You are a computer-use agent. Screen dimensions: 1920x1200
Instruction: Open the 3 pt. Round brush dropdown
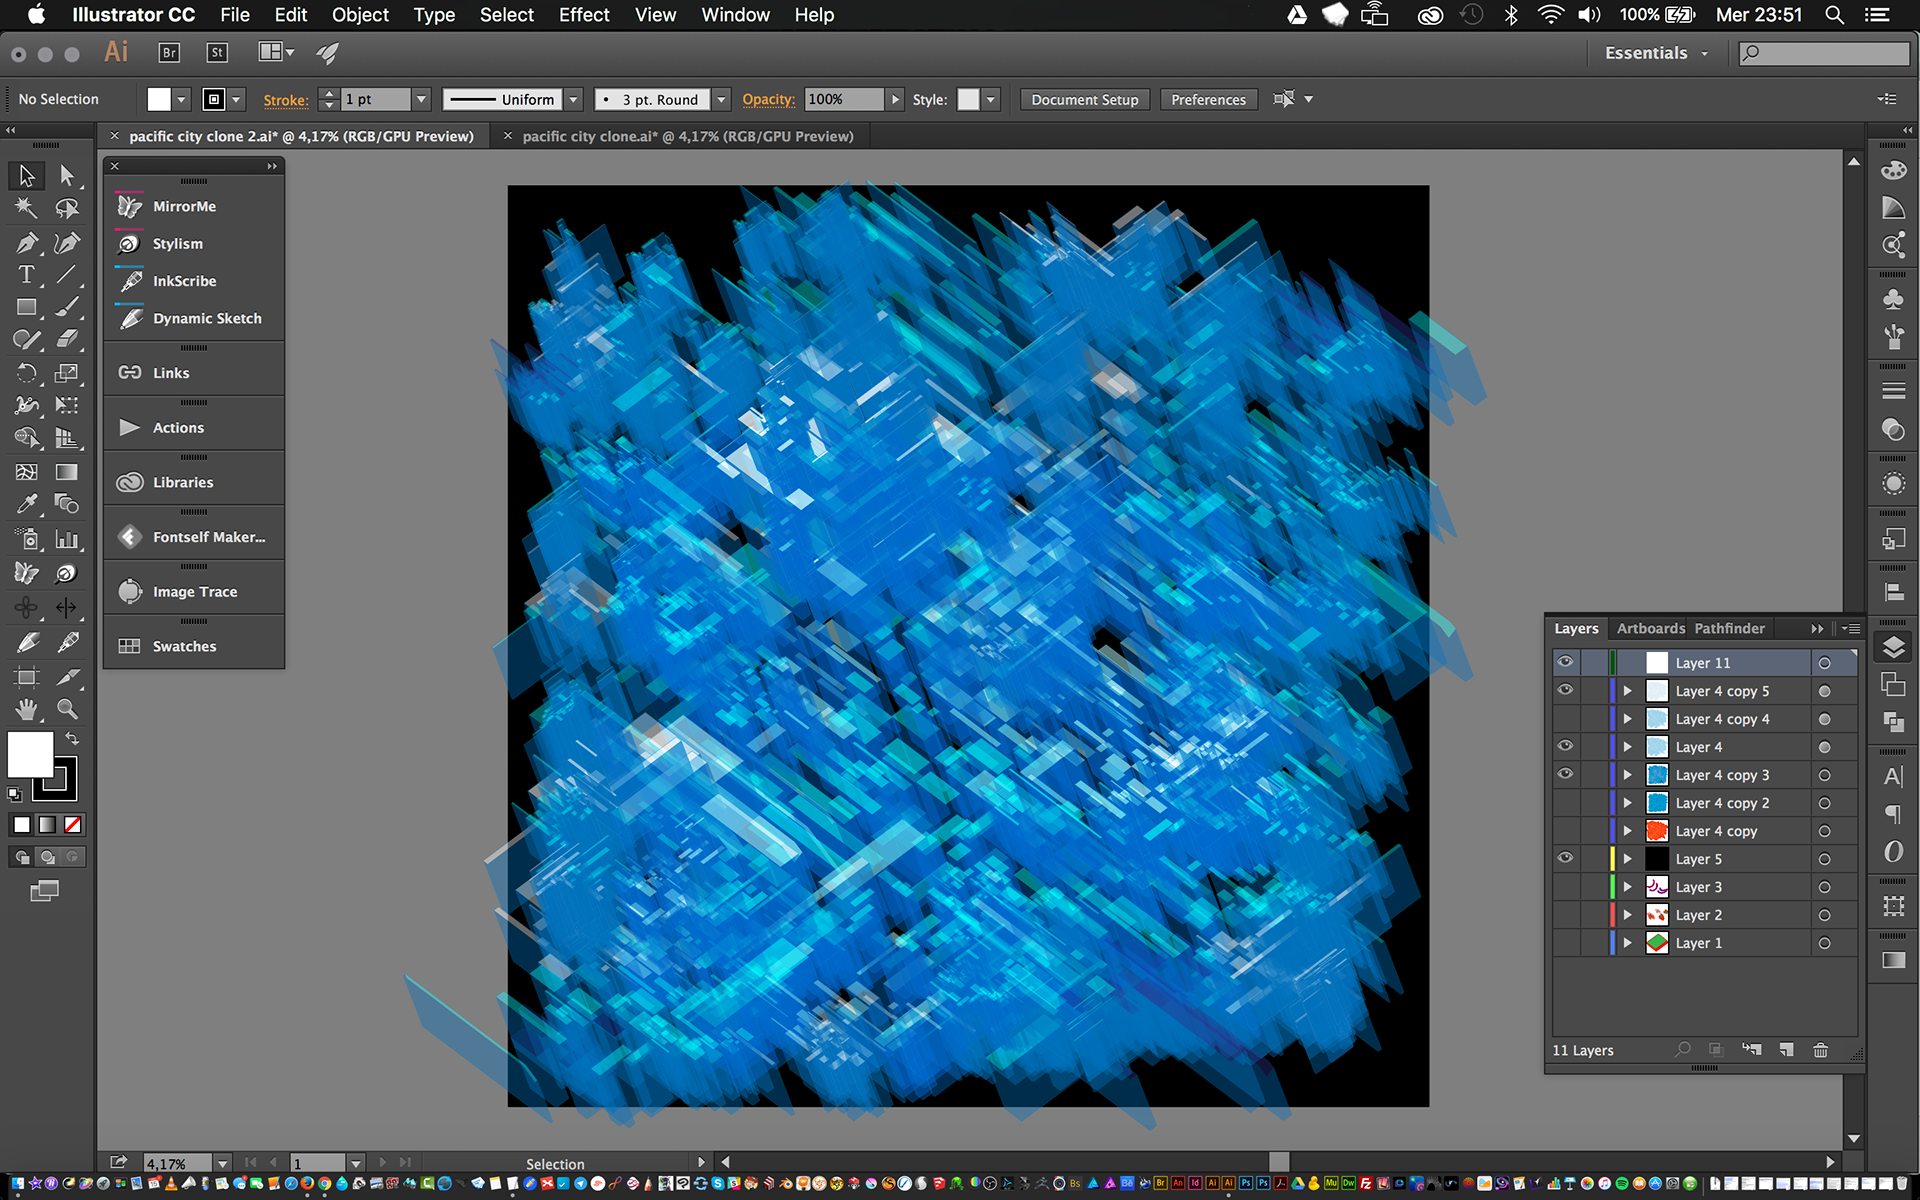coord(721,99)
